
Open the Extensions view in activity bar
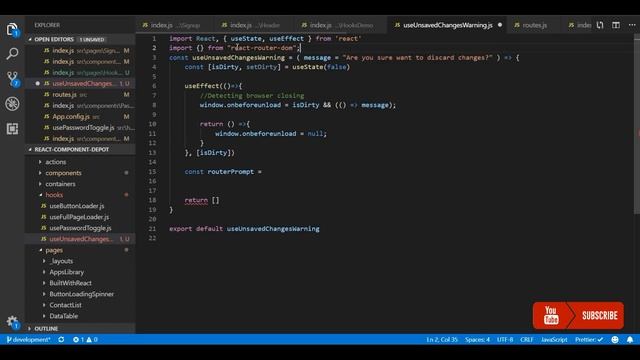tap(12, 129)
